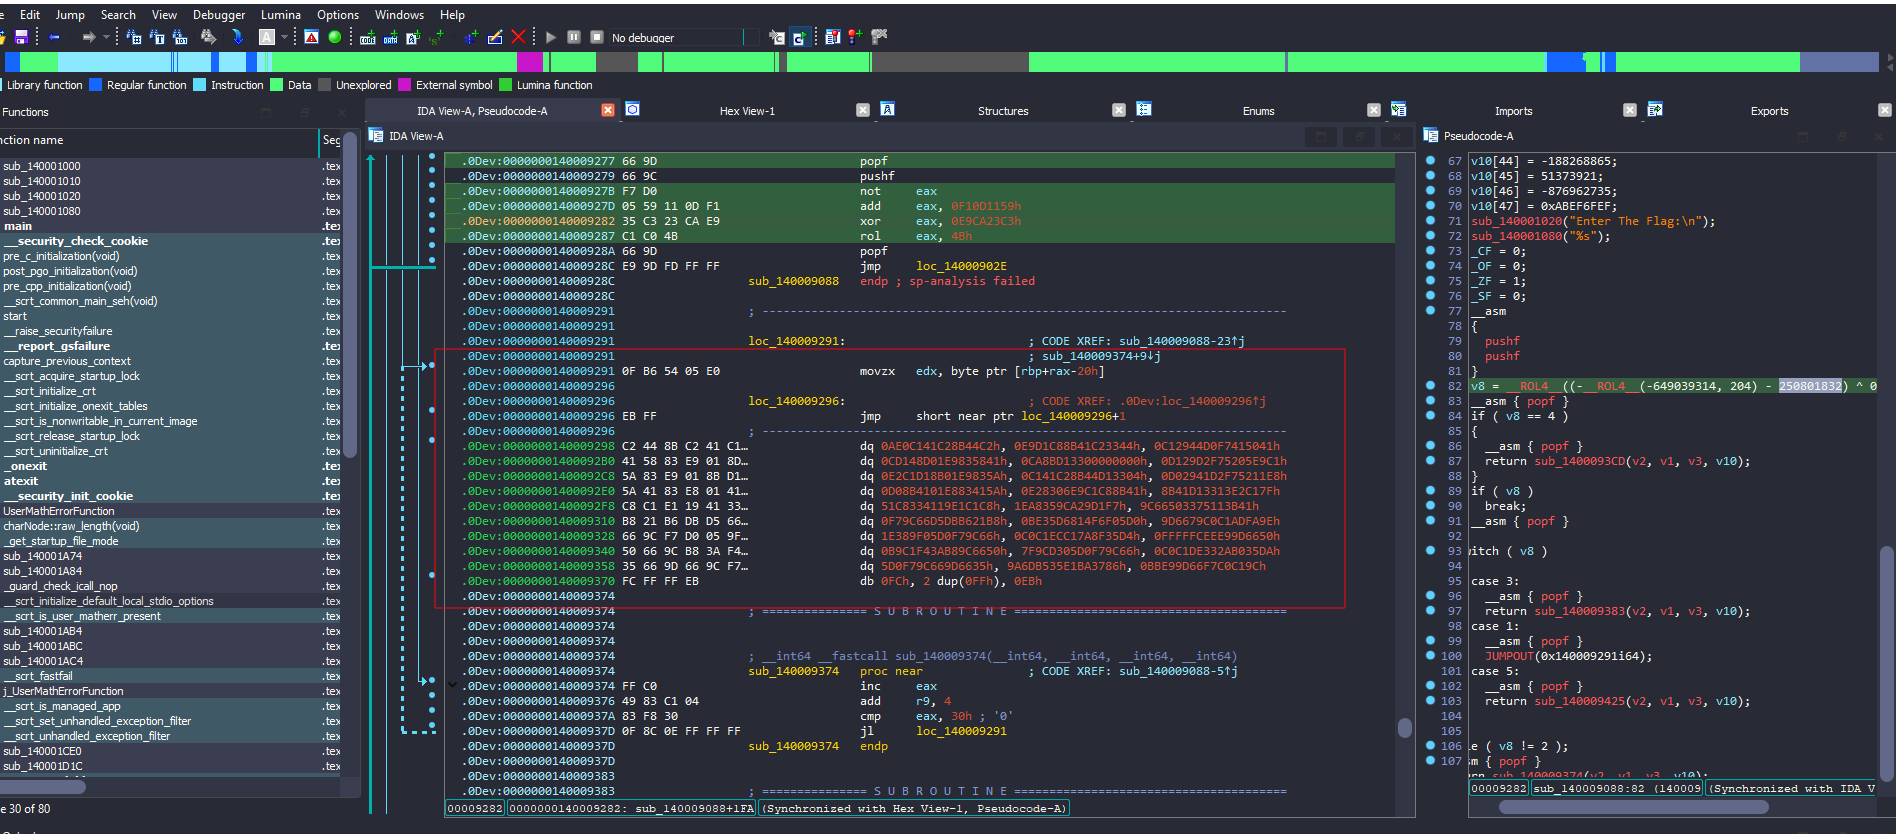Screen dimensions: 1896x834
Task: Click the Functions panel horizontal scrollbar
Action: [x=45, y=787]
